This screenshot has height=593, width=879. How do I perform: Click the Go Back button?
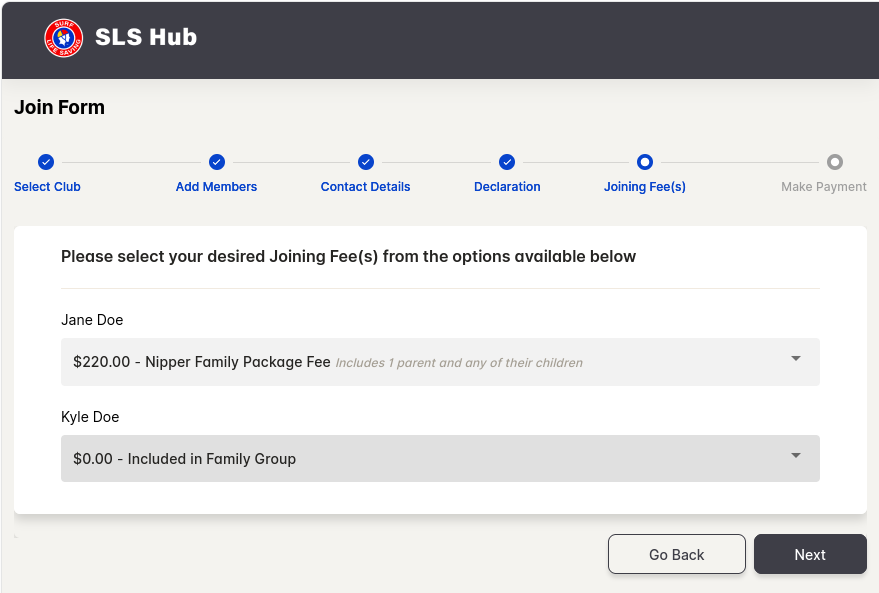pos(677,554)
